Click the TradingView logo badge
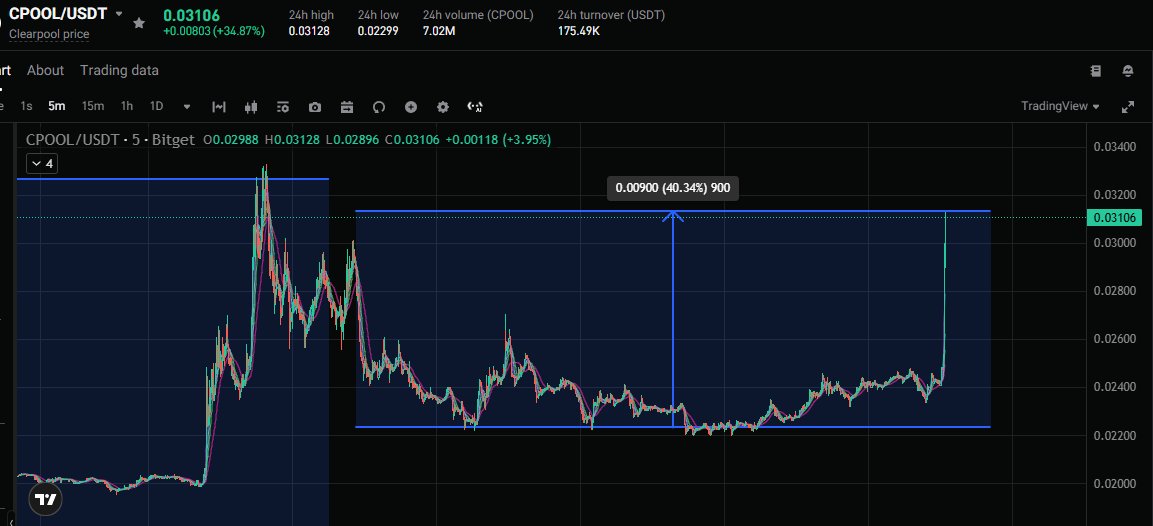Screen dimensions: 1153x526 (x=46, y=500)
